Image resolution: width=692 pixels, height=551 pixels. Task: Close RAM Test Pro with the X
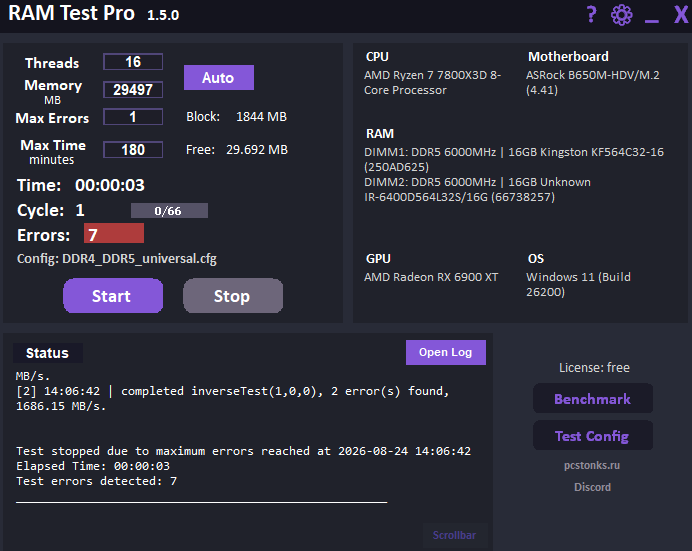(x=681, y=15)
